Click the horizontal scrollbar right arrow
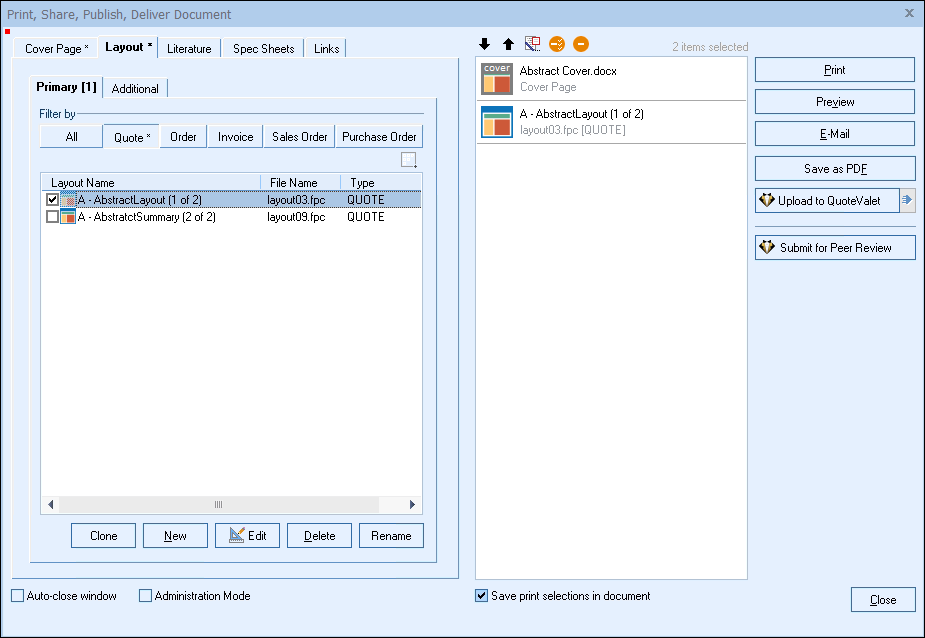The height and width of the screenshot is (638, 925). point(411,505)
